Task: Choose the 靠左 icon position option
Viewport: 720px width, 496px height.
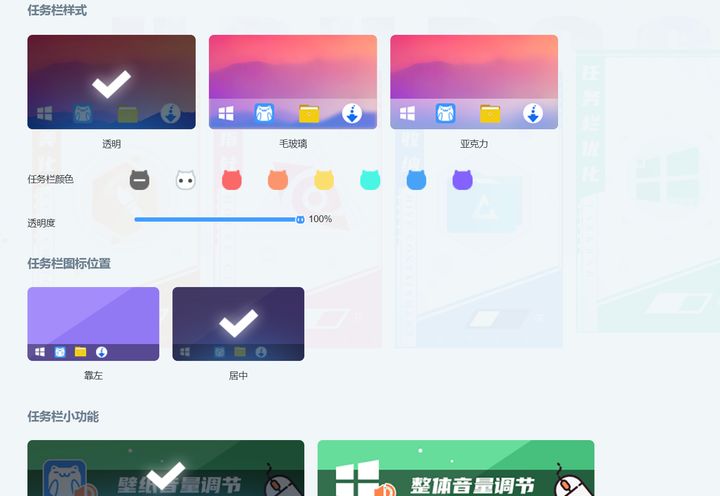Action: coord(93,323)
